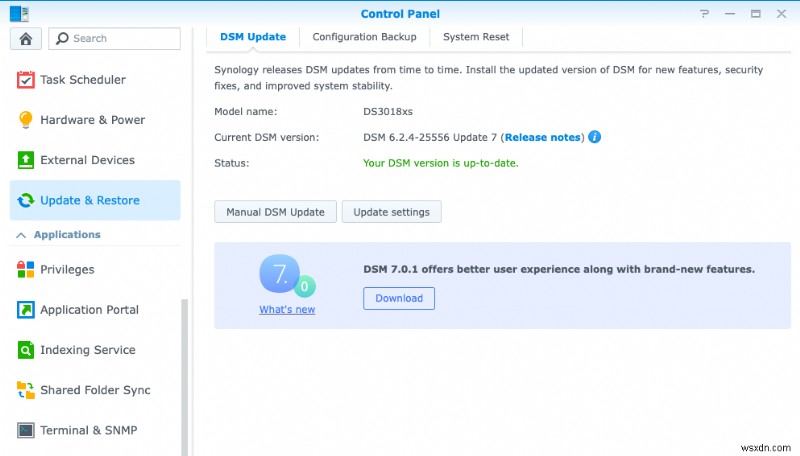The width and height of the screenshot is (800, 456).
Task: Click the Shared Folder Sync icon
Action: (26, 390)
